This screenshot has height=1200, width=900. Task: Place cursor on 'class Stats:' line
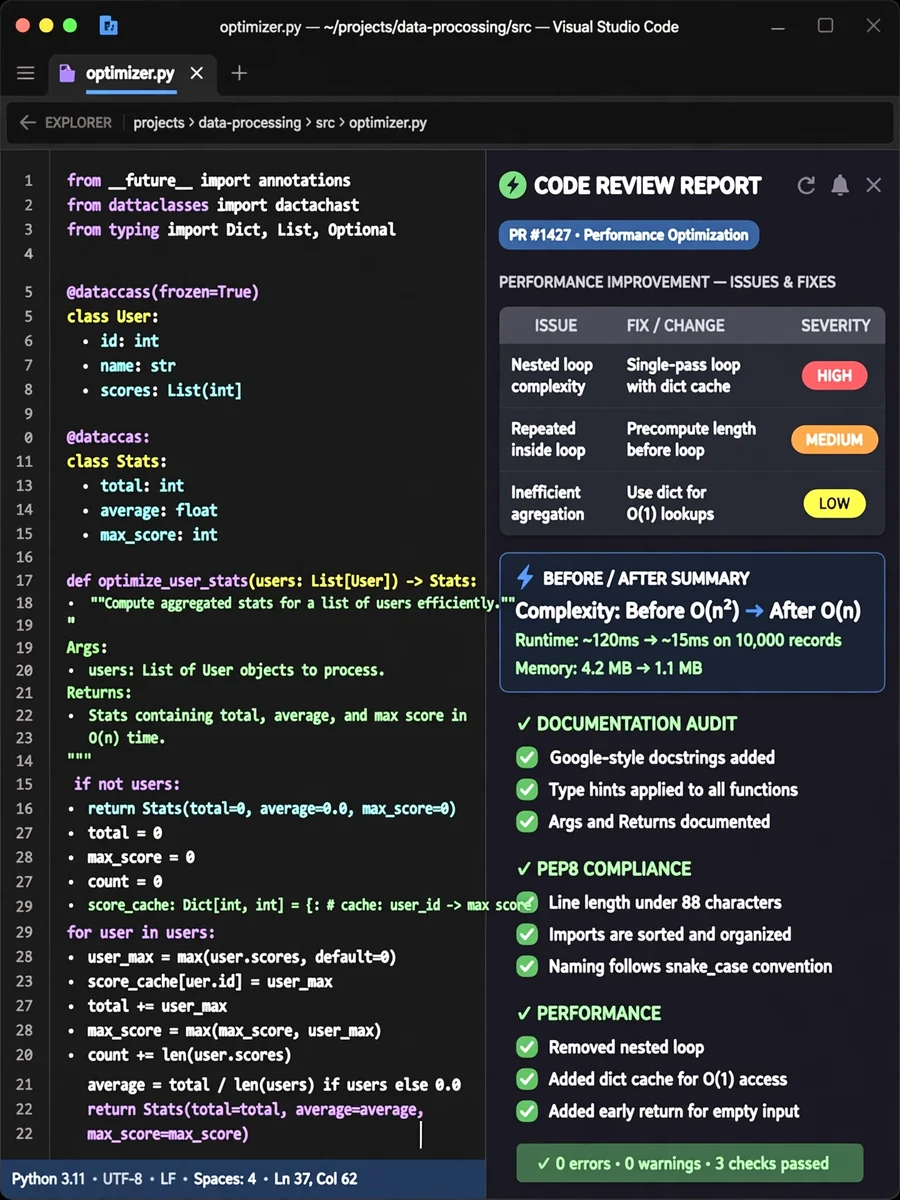[117, 461]
